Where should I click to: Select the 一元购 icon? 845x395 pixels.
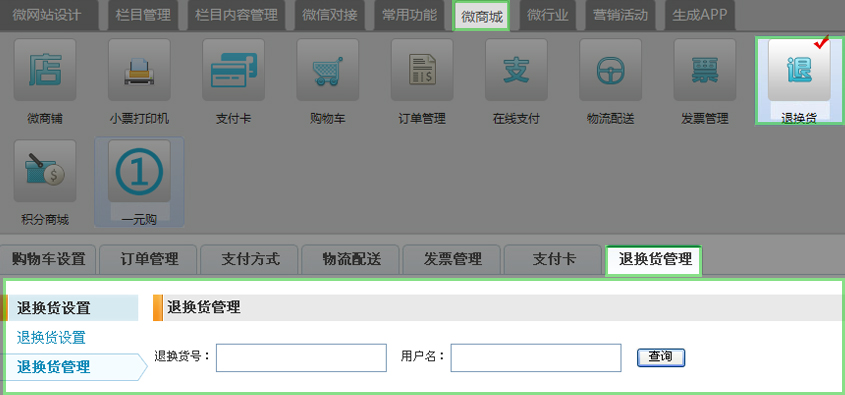tap(139, 171)
